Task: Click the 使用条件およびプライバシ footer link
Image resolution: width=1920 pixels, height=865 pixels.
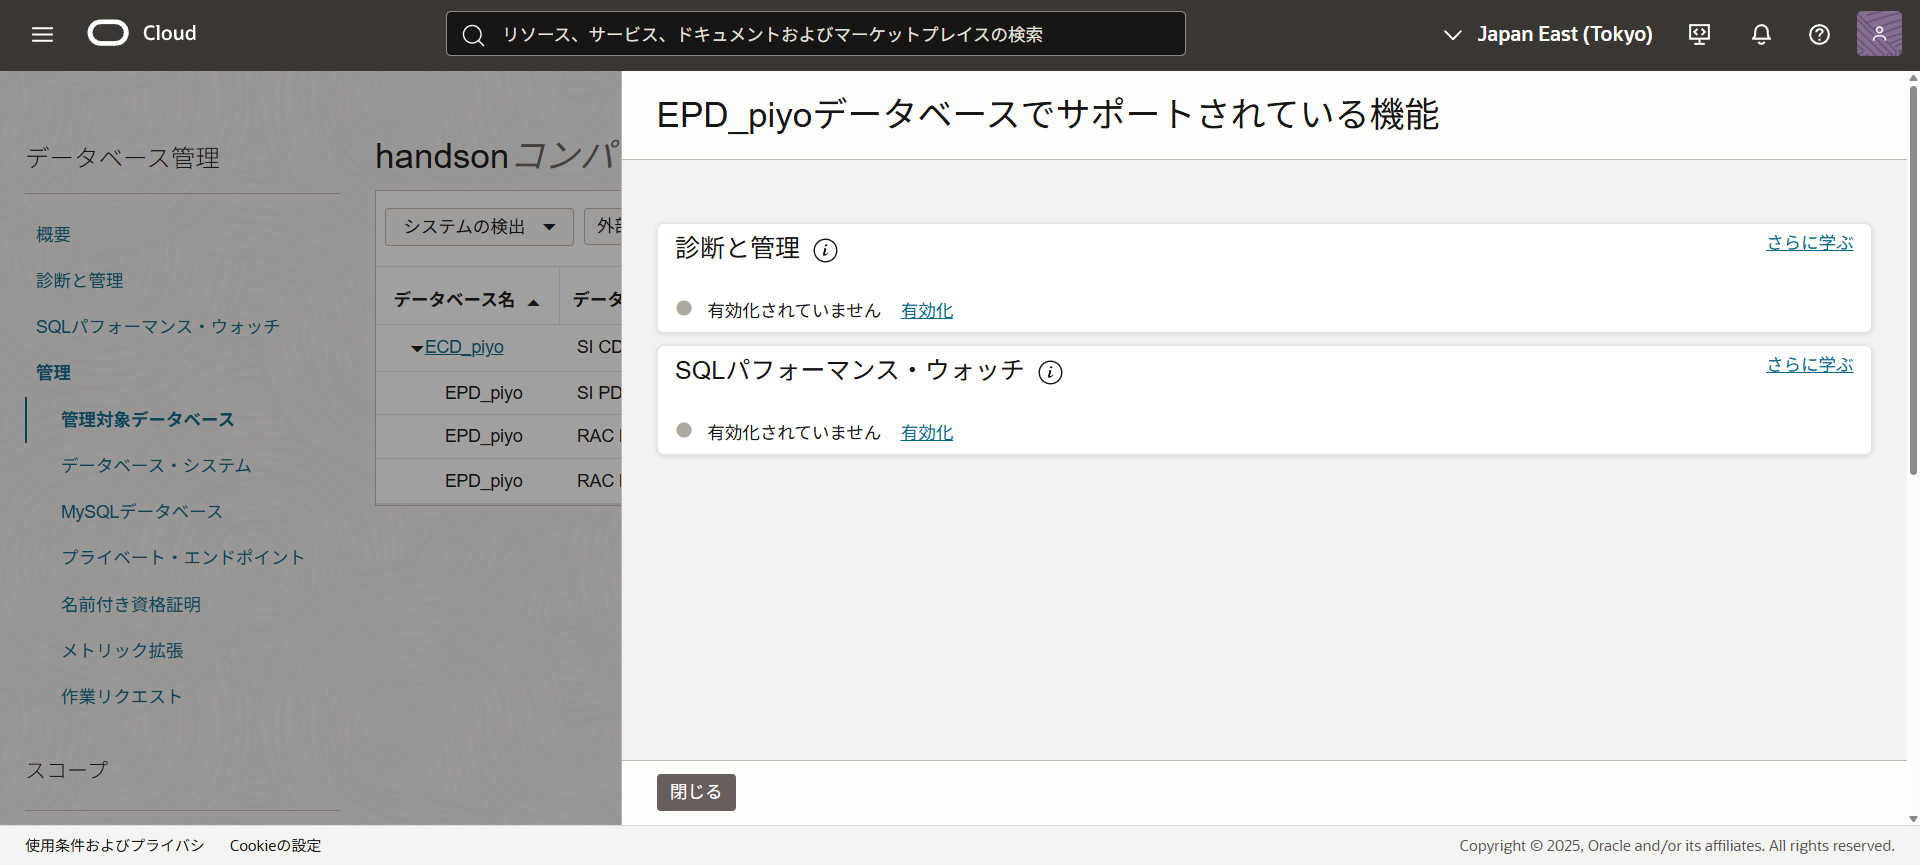Action: click(115, 846)
